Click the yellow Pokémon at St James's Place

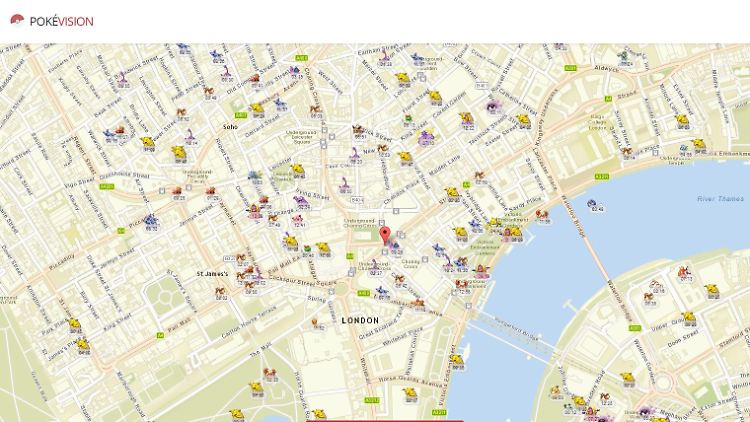coord(83,345)
